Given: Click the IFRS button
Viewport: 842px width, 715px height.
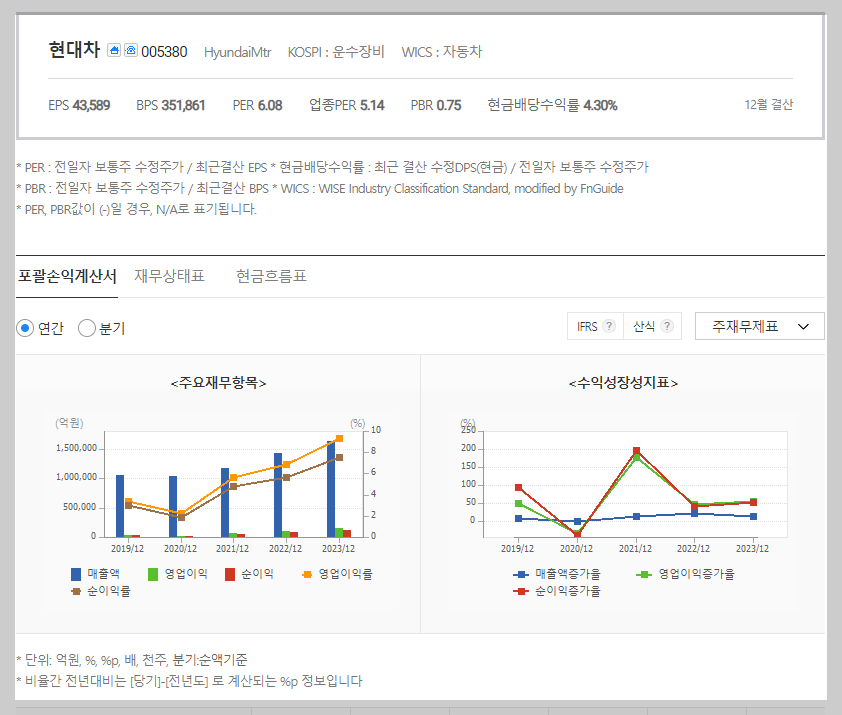Looking at the screenshot, I should click(595, 326).
